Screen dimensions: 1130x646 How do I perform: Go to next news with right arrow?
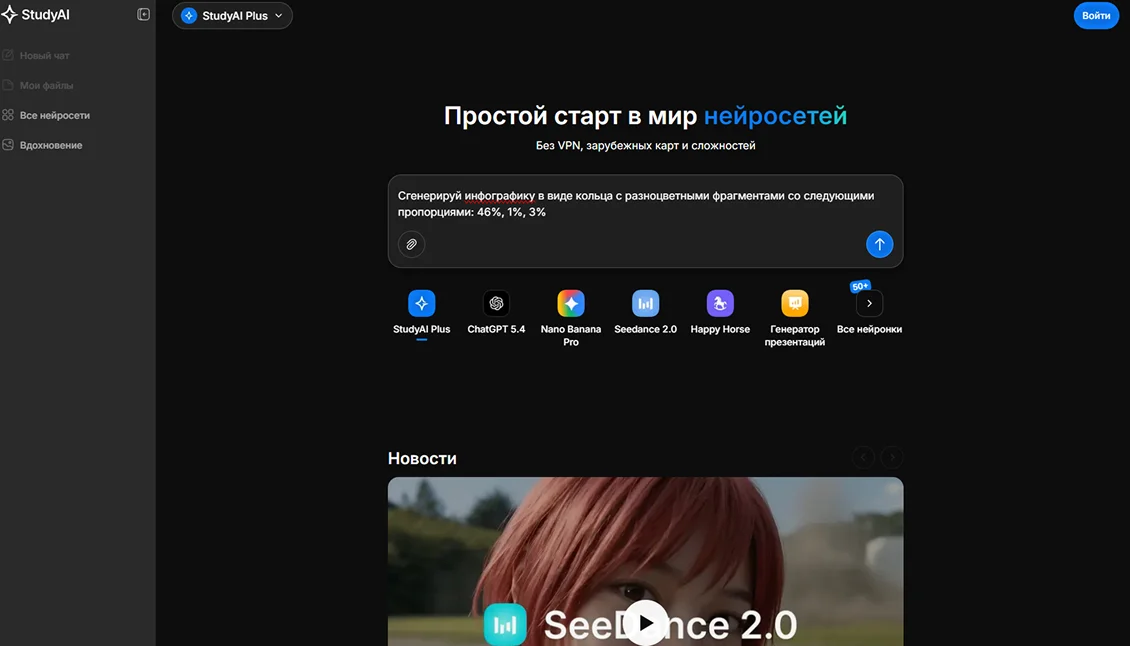click(x=892, y=457)
